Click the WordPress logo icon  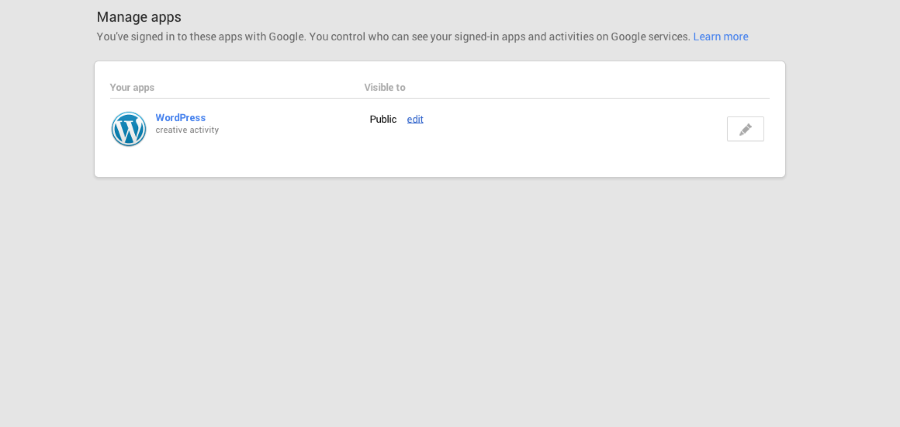(129, 129)
